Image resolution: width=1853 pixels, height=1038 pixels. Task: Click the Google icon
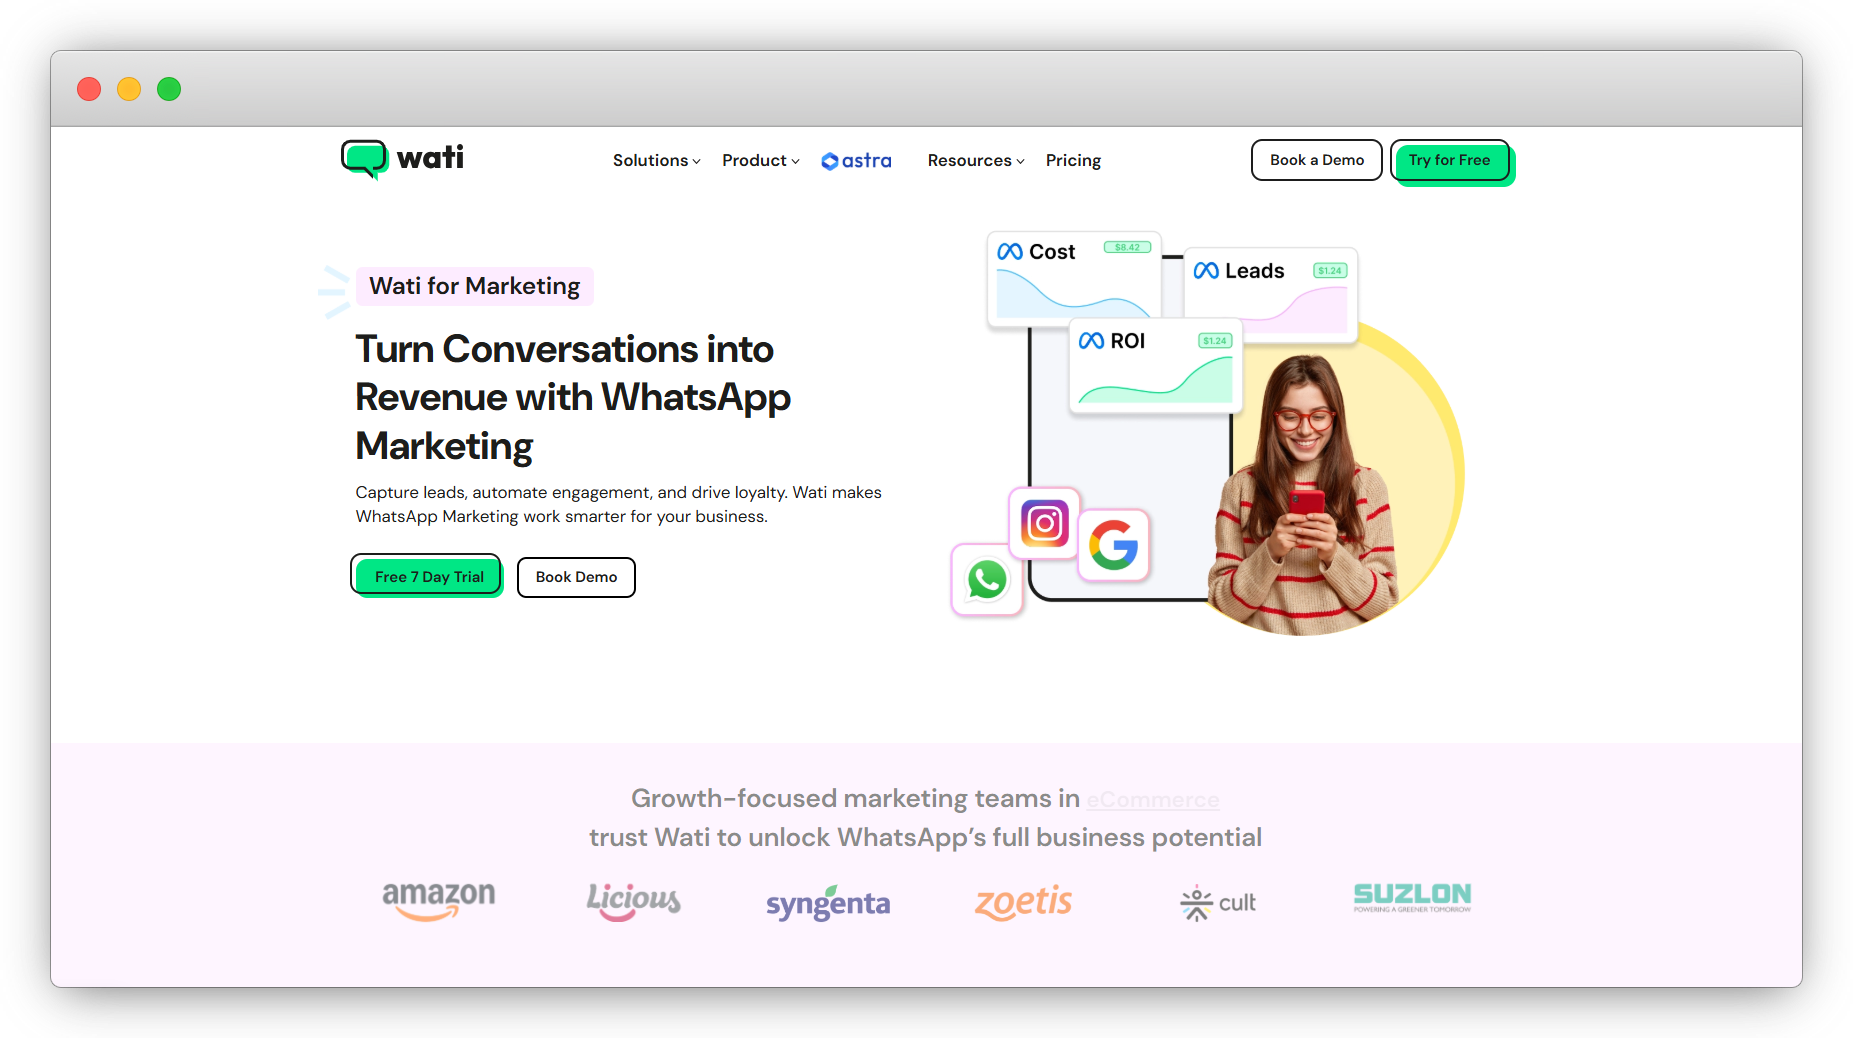(1114, 546)
